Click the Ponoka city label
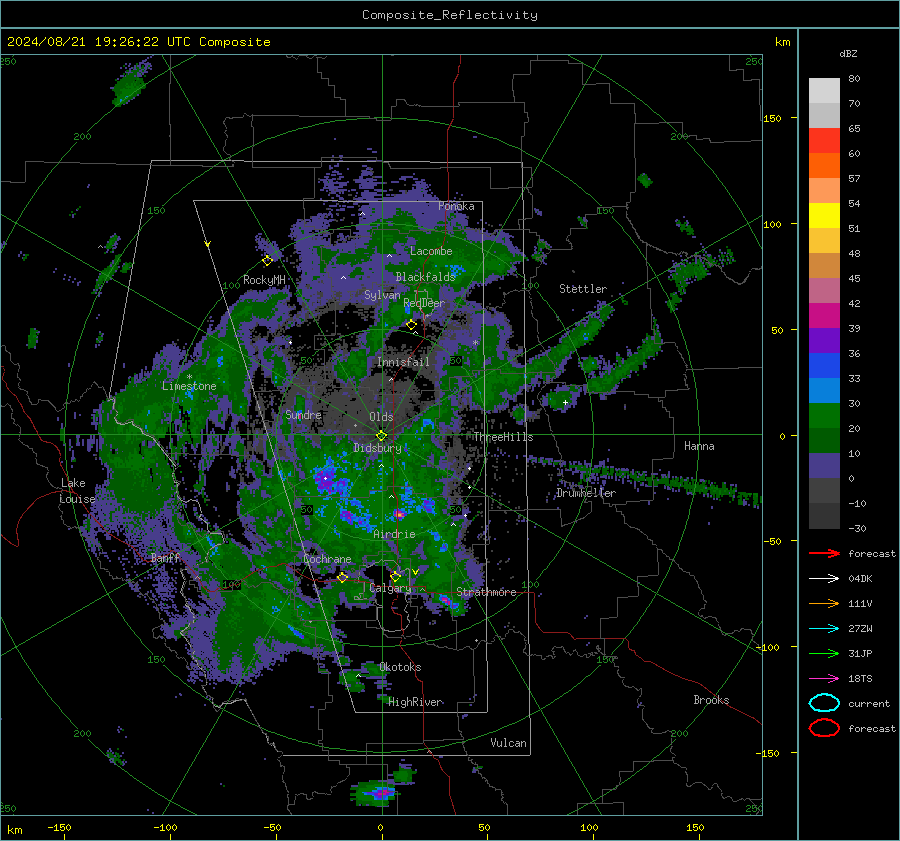This screenshot has width=900, height=841. point(456,206)
